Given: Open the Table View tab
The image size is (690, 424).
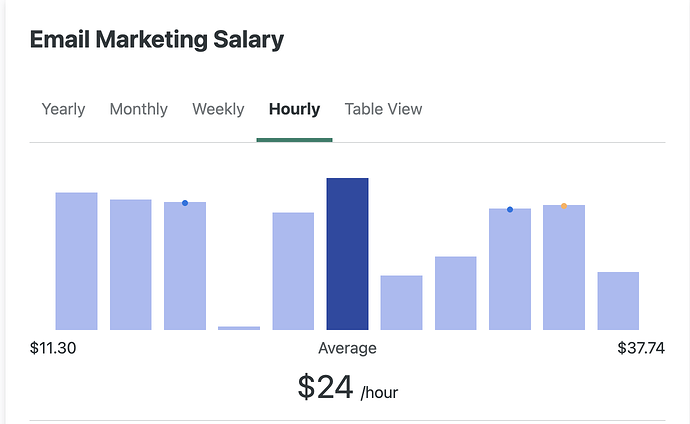Looking at the screenshot, I should 383,109.
